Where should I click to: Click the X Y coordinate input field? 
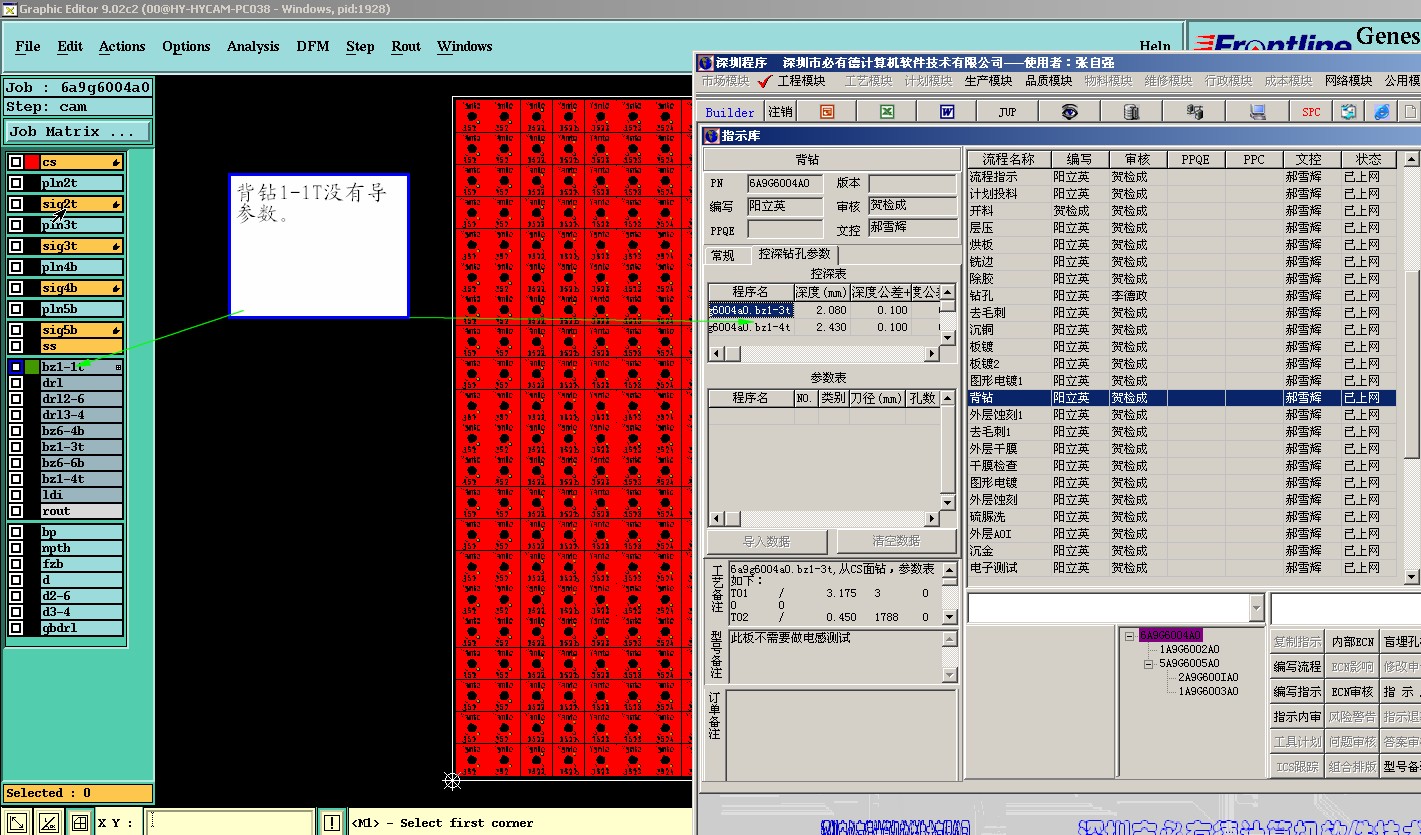pos(229,822)
